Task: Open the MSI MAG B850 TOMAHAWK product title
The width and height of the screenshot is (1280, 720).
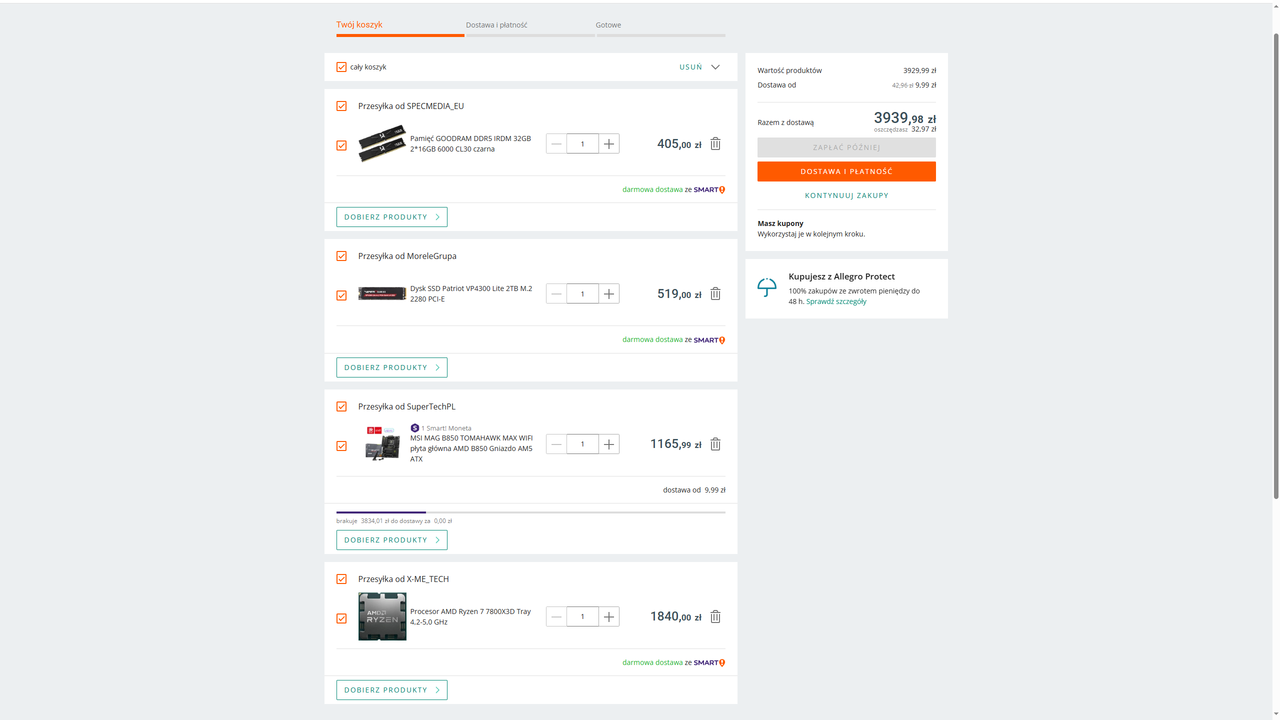Action: pos(471,449)
